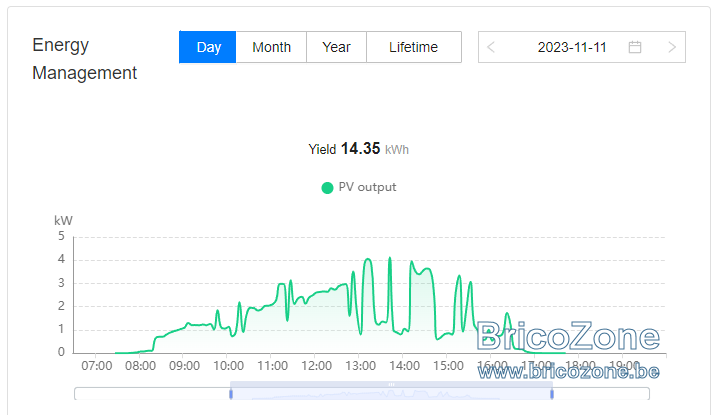Click the top grip of zoom range bar

392,385
